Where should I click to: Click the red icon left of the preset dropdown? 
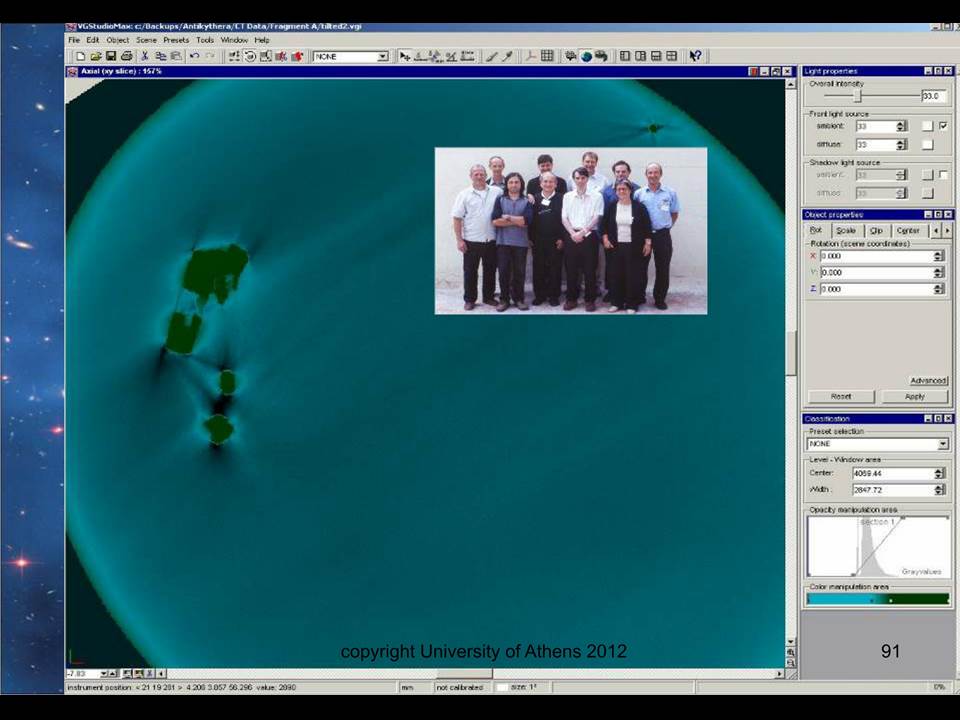[x=297, y=56]
